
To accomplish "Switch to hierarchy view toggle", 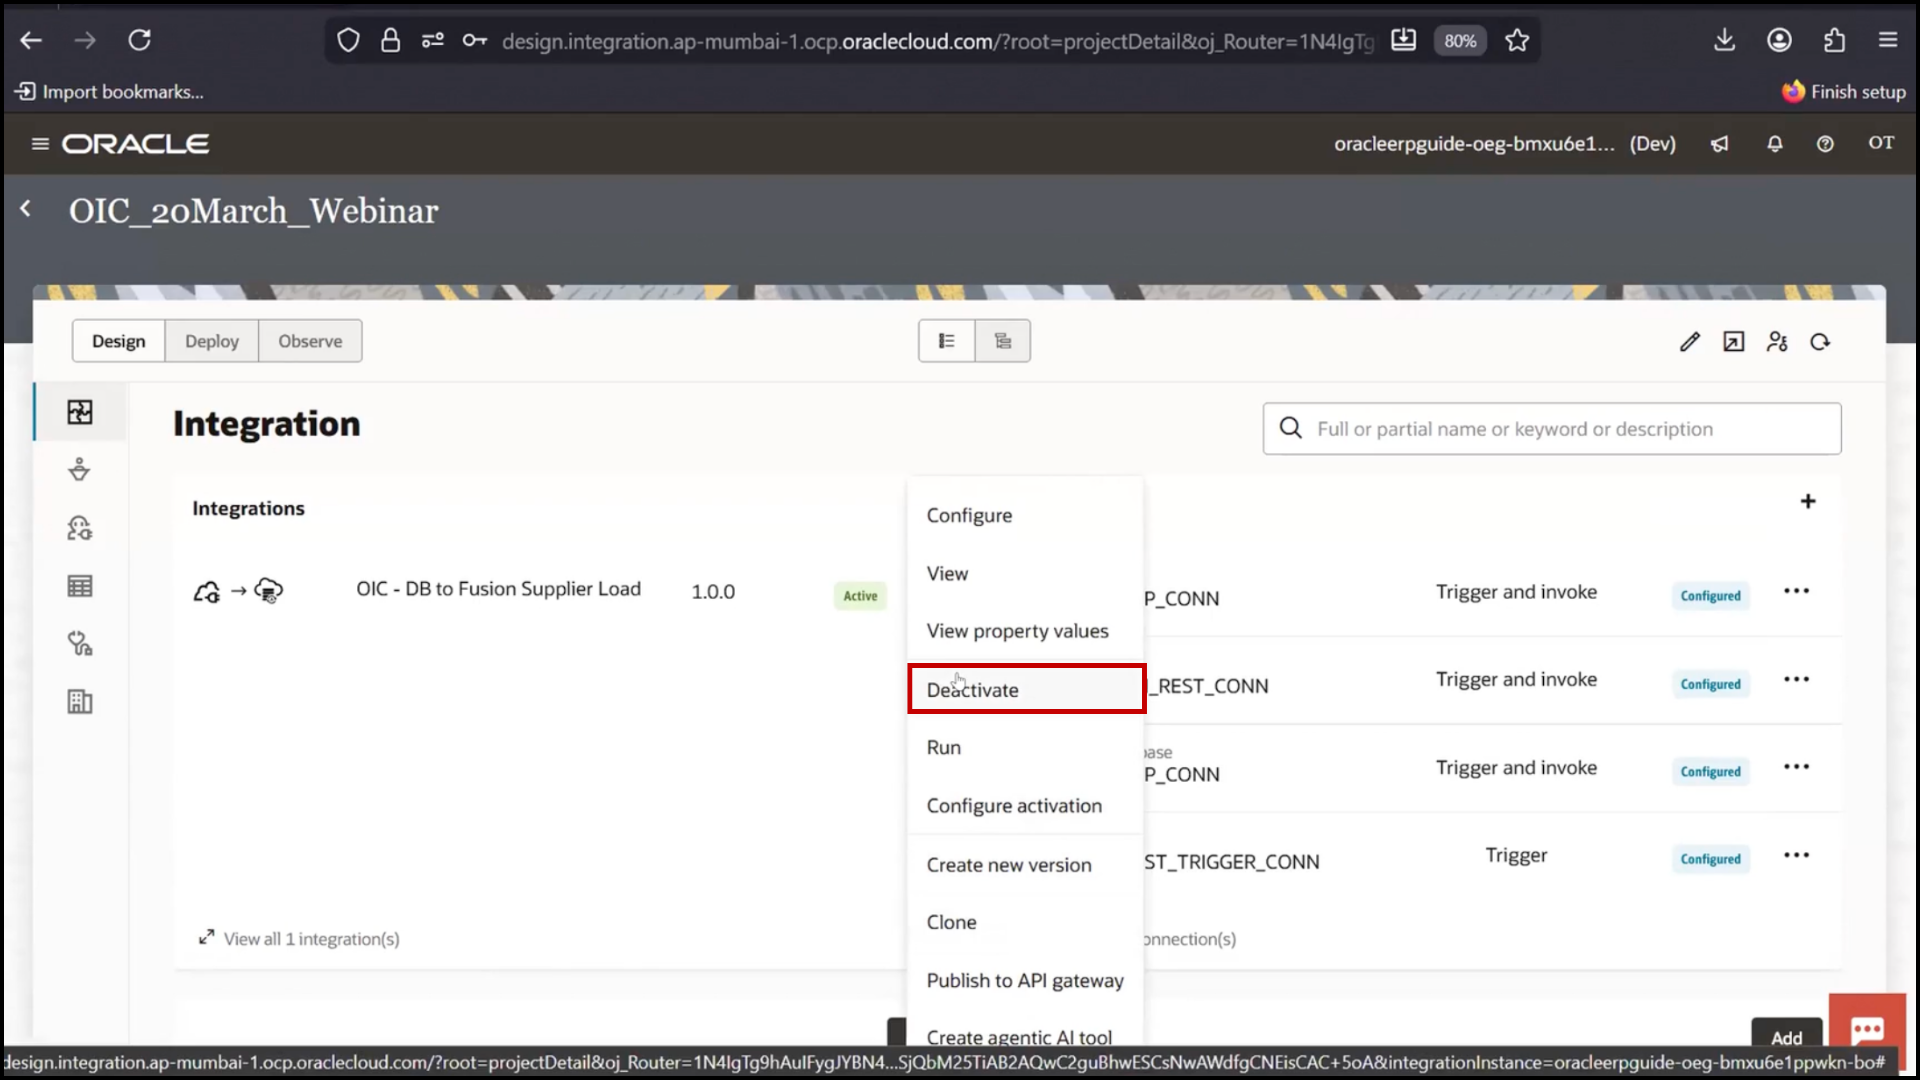I will coord(1003,341).
